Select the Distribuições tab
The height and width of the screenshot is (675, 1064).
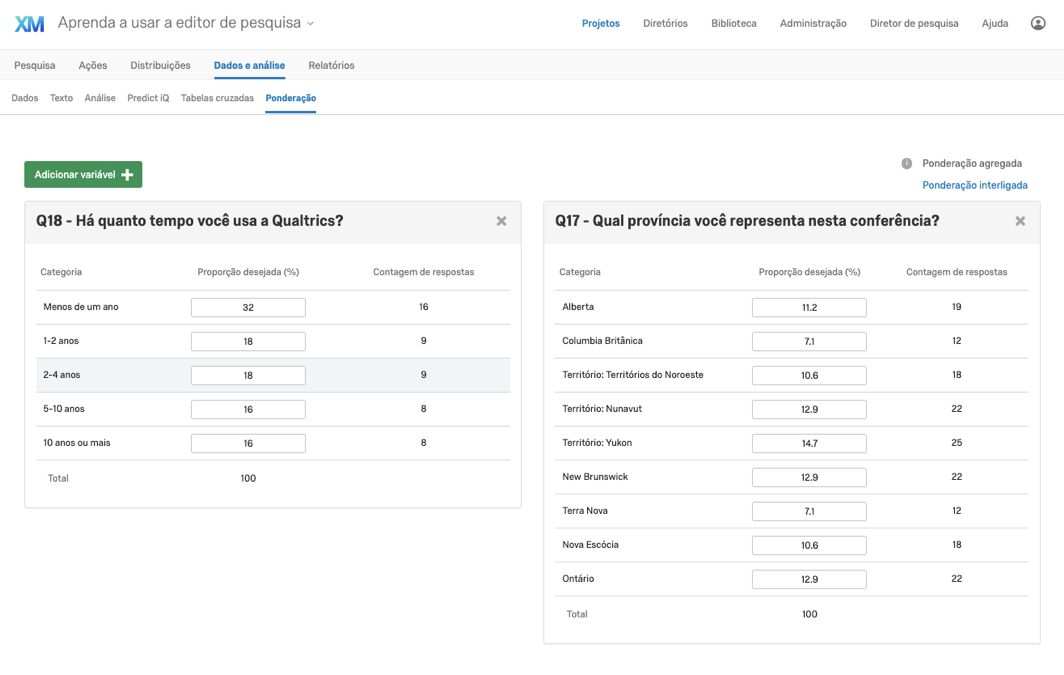(x=160, y=65)
